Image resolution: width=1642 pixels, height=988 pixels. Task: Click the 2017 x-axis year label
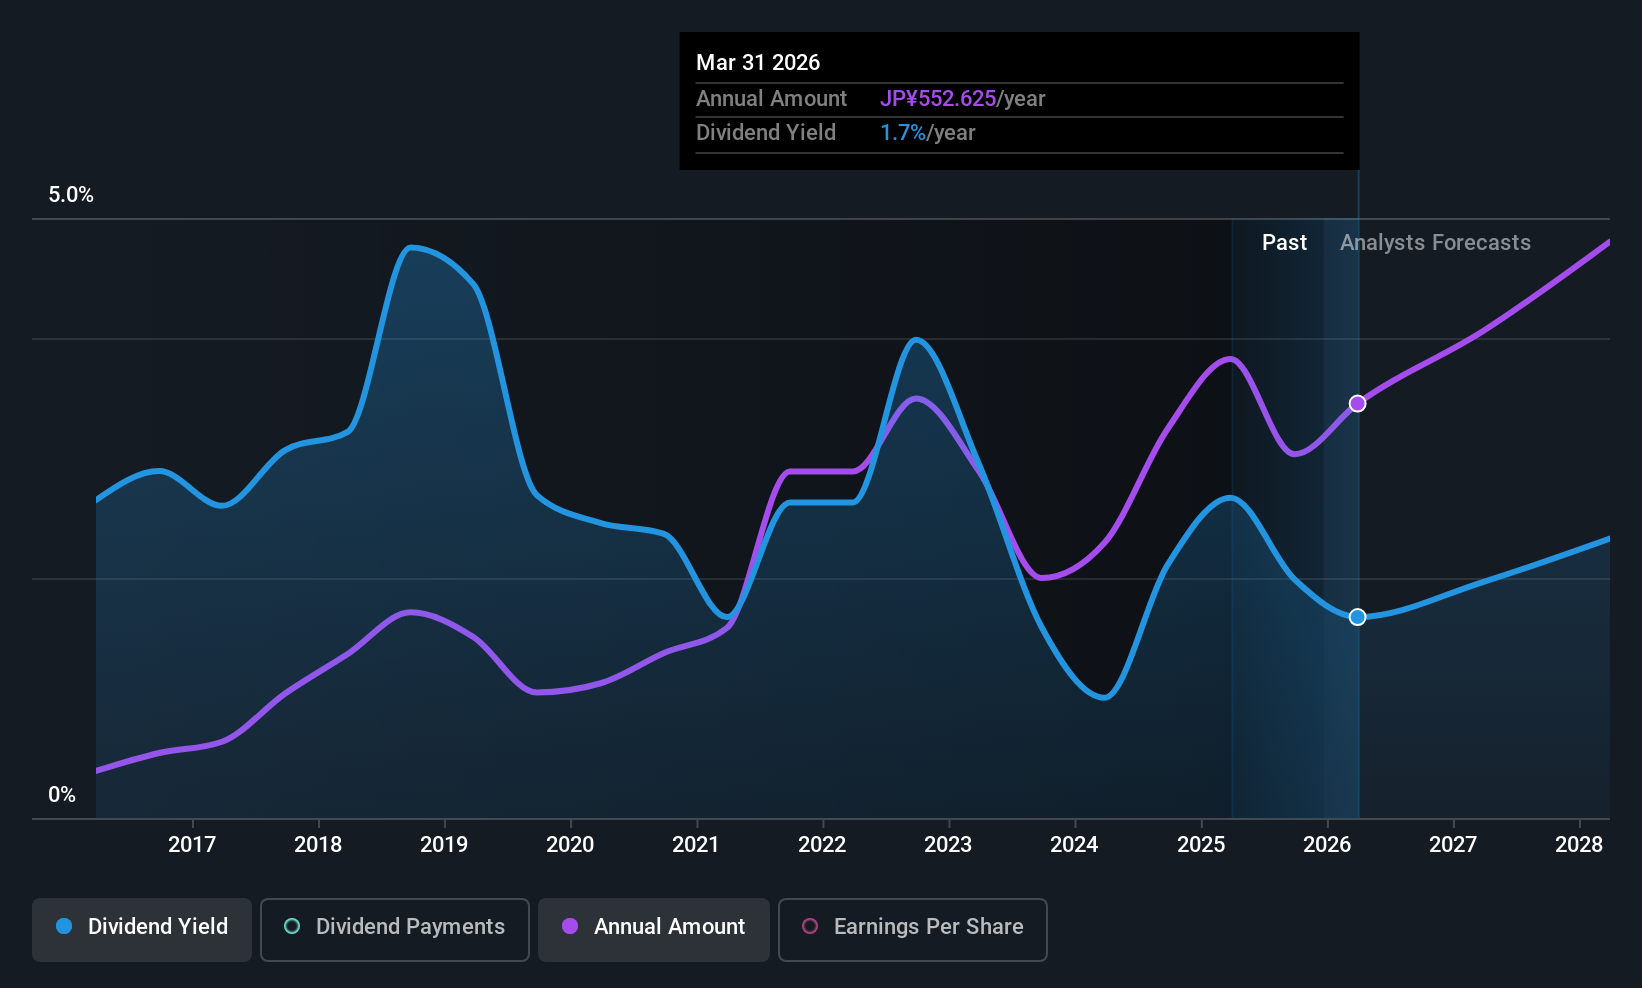click(x=192, y=845)
